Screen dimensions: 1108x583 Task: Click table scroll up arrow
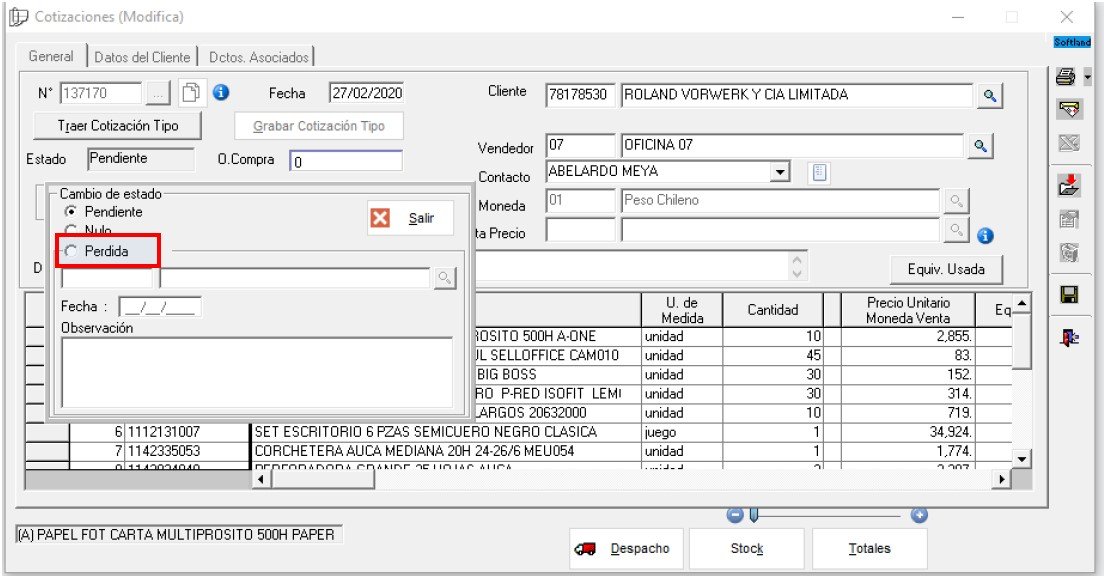click(x=1021, y=304)
